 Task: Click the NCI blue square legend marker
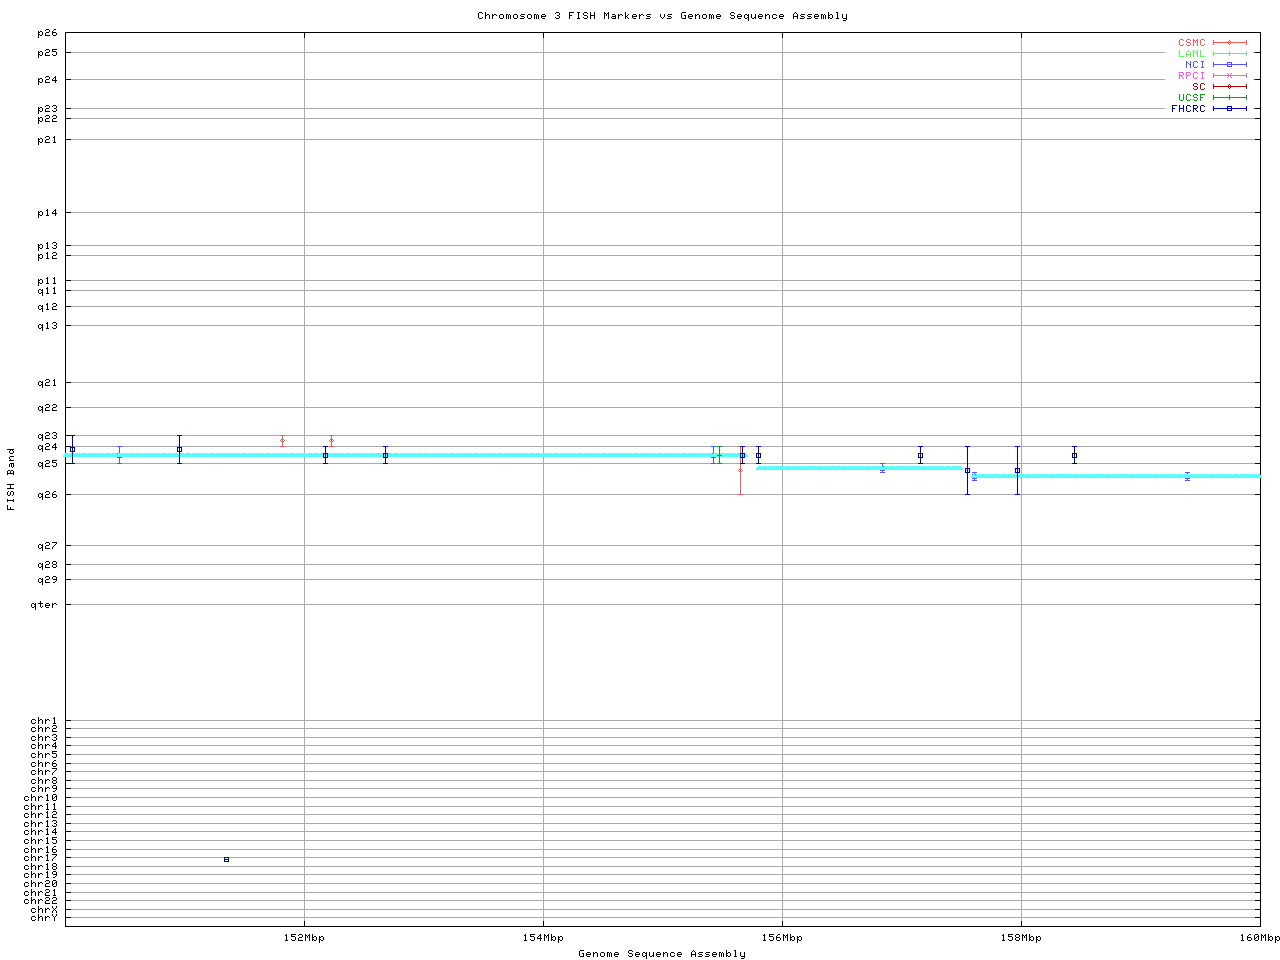pos(1229,65)
